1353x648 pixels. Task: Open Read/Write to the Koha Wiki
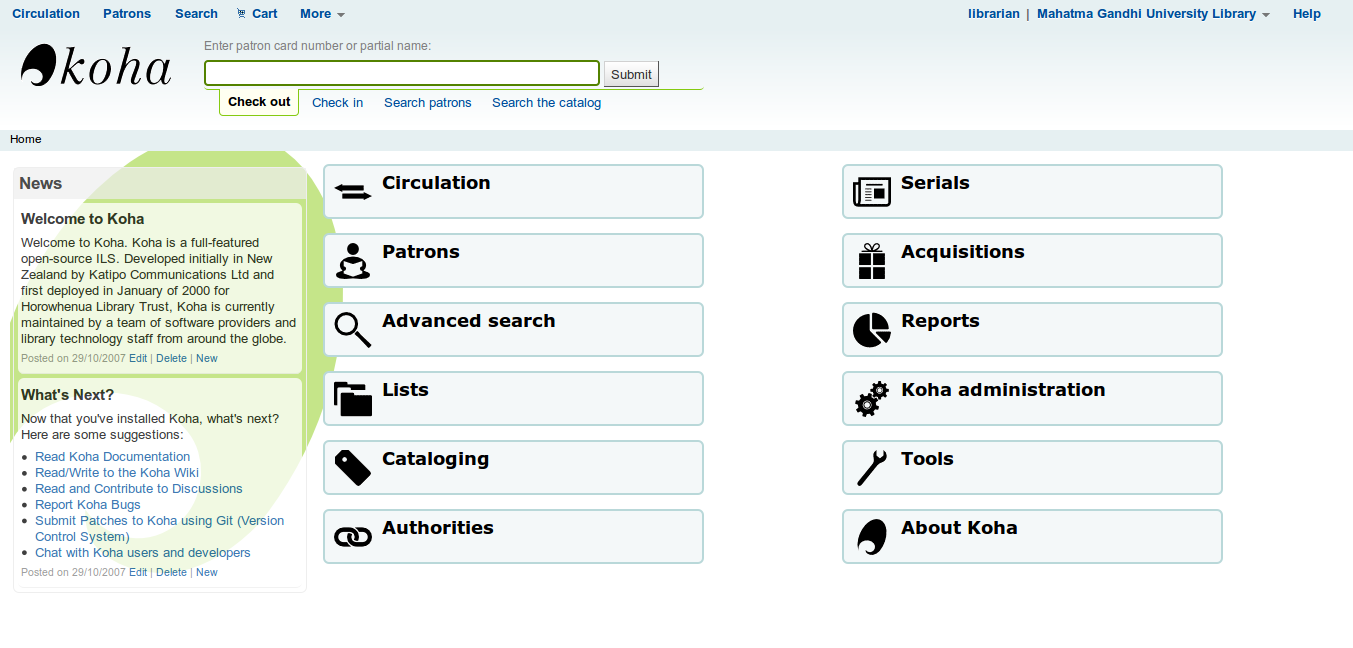tap(117, 473)
